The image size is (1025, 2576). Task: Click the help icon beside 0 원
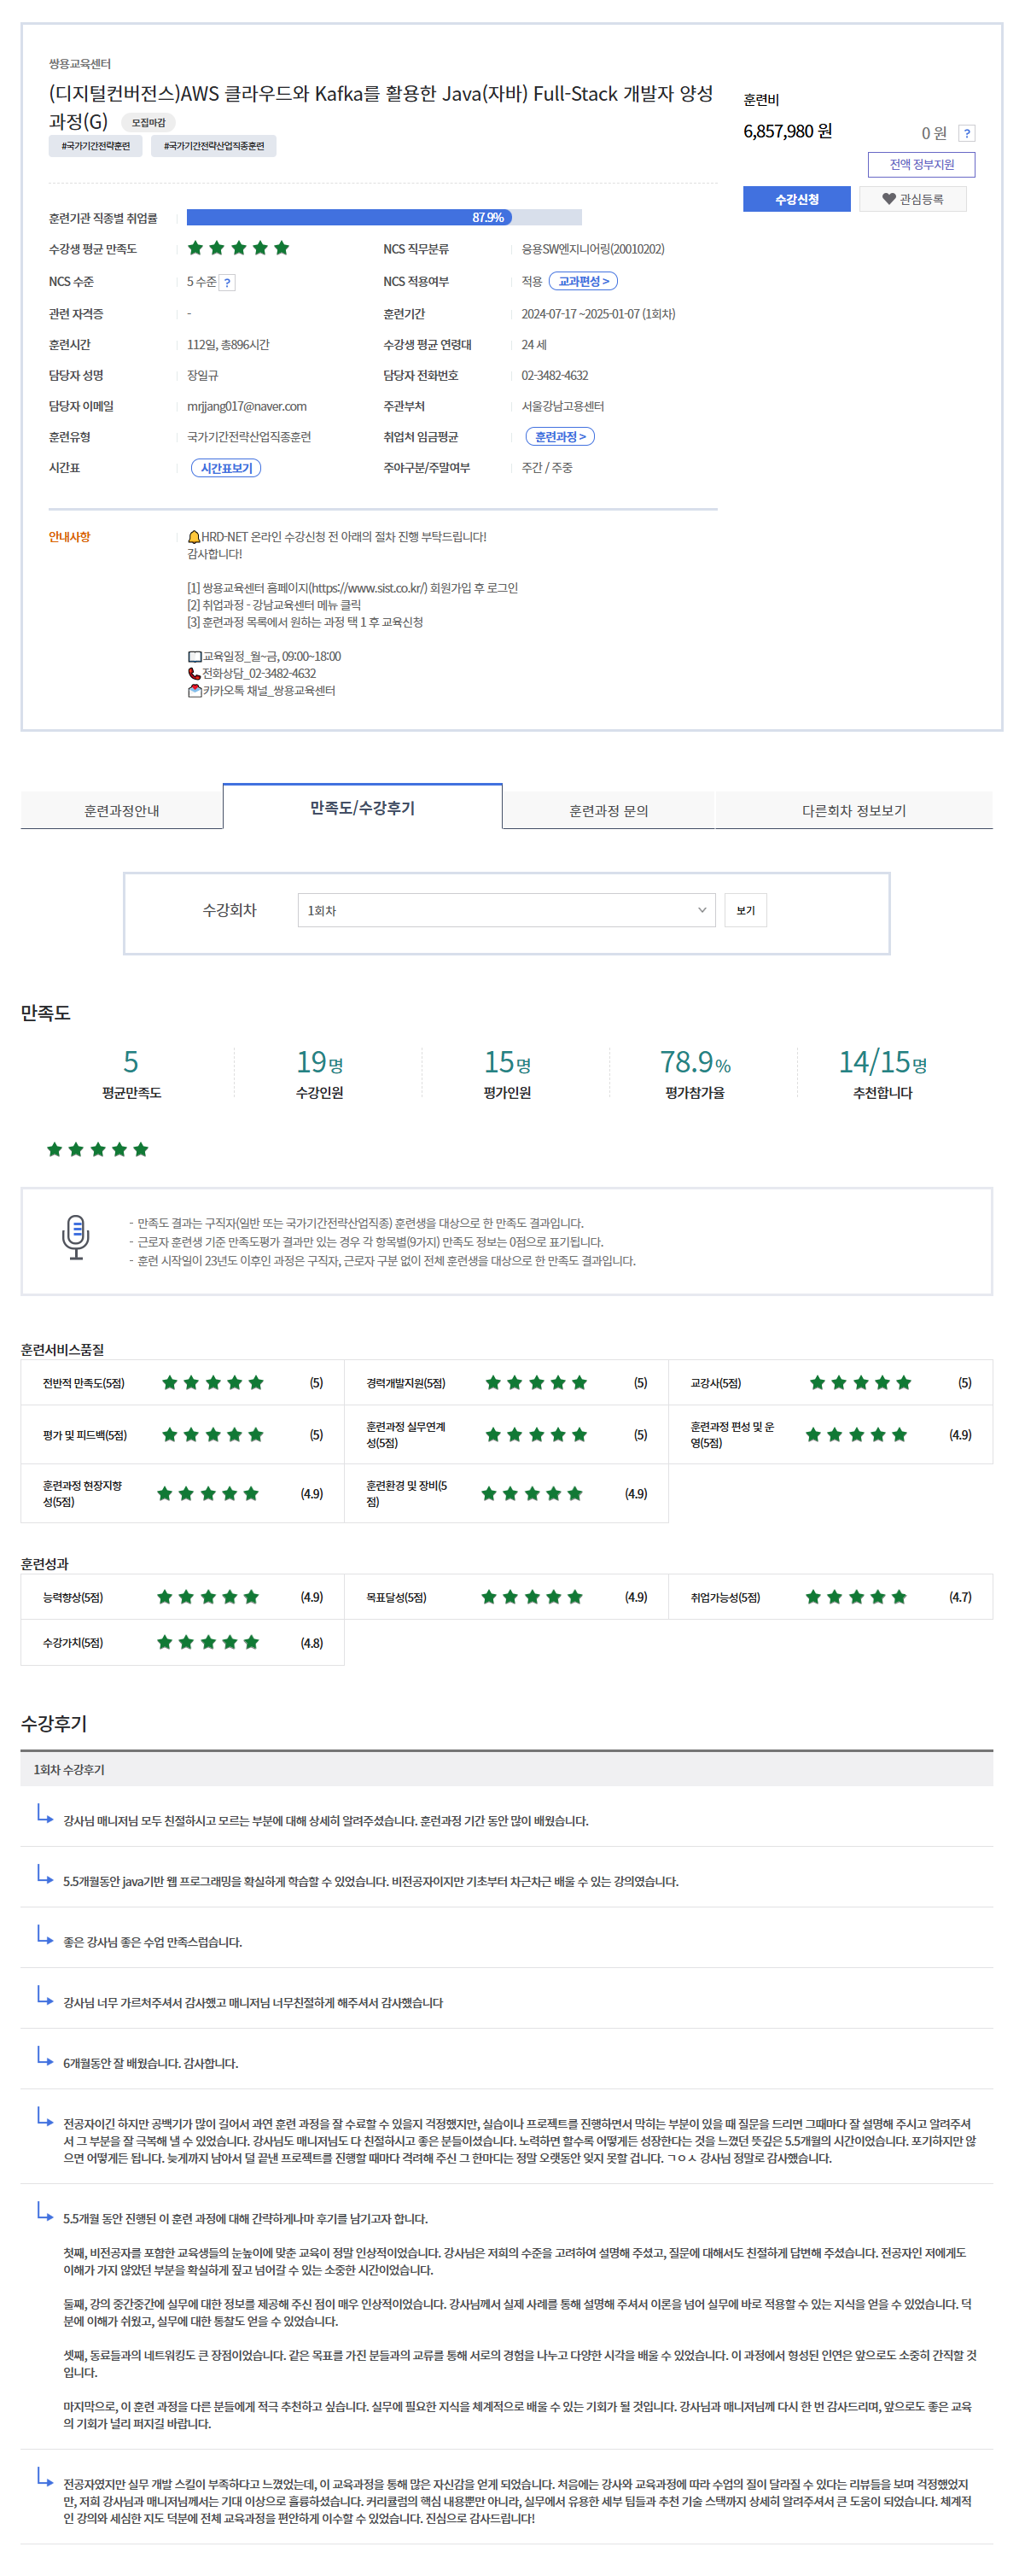coord(966,133)
